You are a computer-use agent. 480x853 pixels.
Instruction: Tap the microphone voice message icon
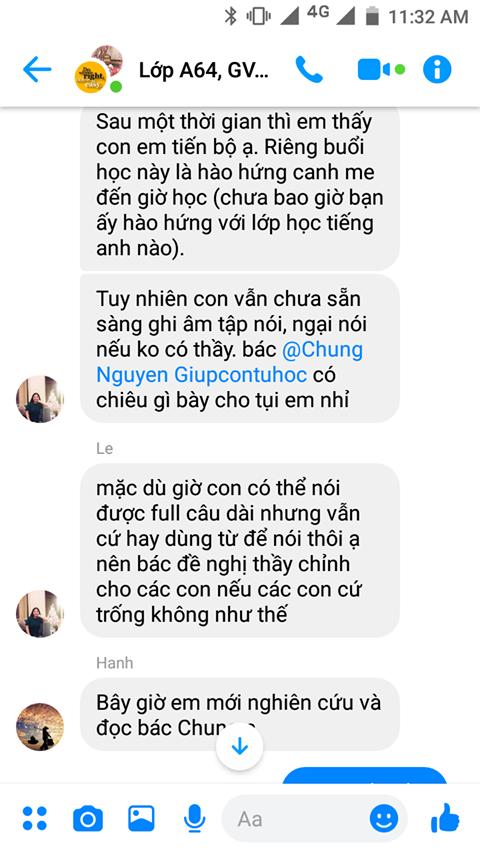point(194,819)
